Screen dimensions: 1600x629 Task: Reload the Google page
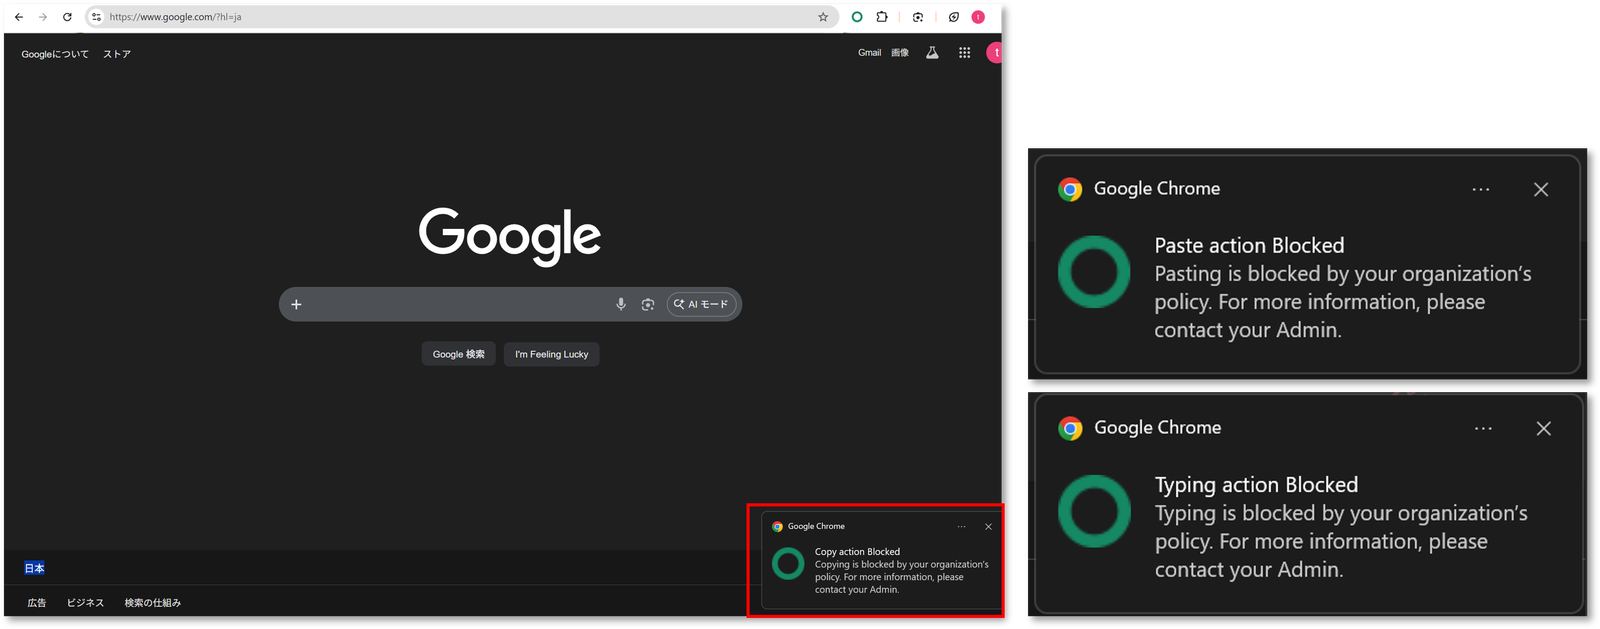click(67, 17)
